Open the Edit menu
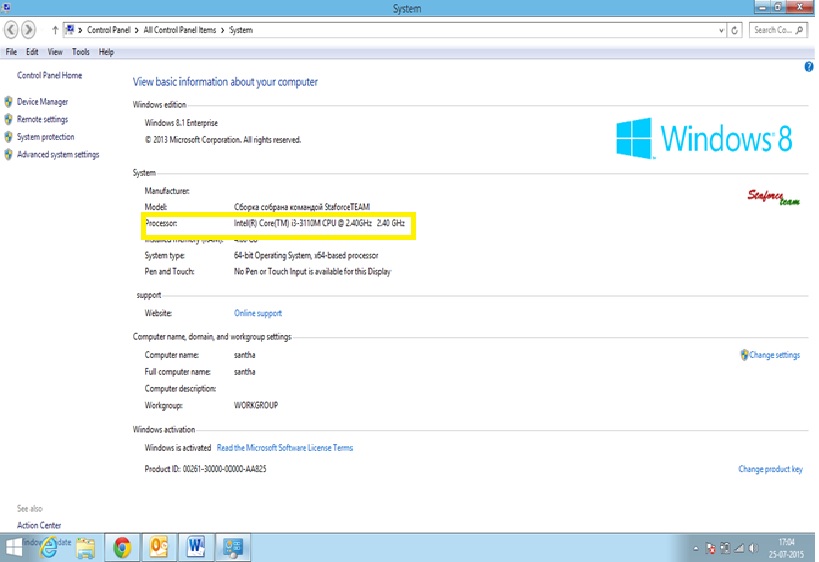The width and height of the screenshot is (819, 562). point(32,52)
